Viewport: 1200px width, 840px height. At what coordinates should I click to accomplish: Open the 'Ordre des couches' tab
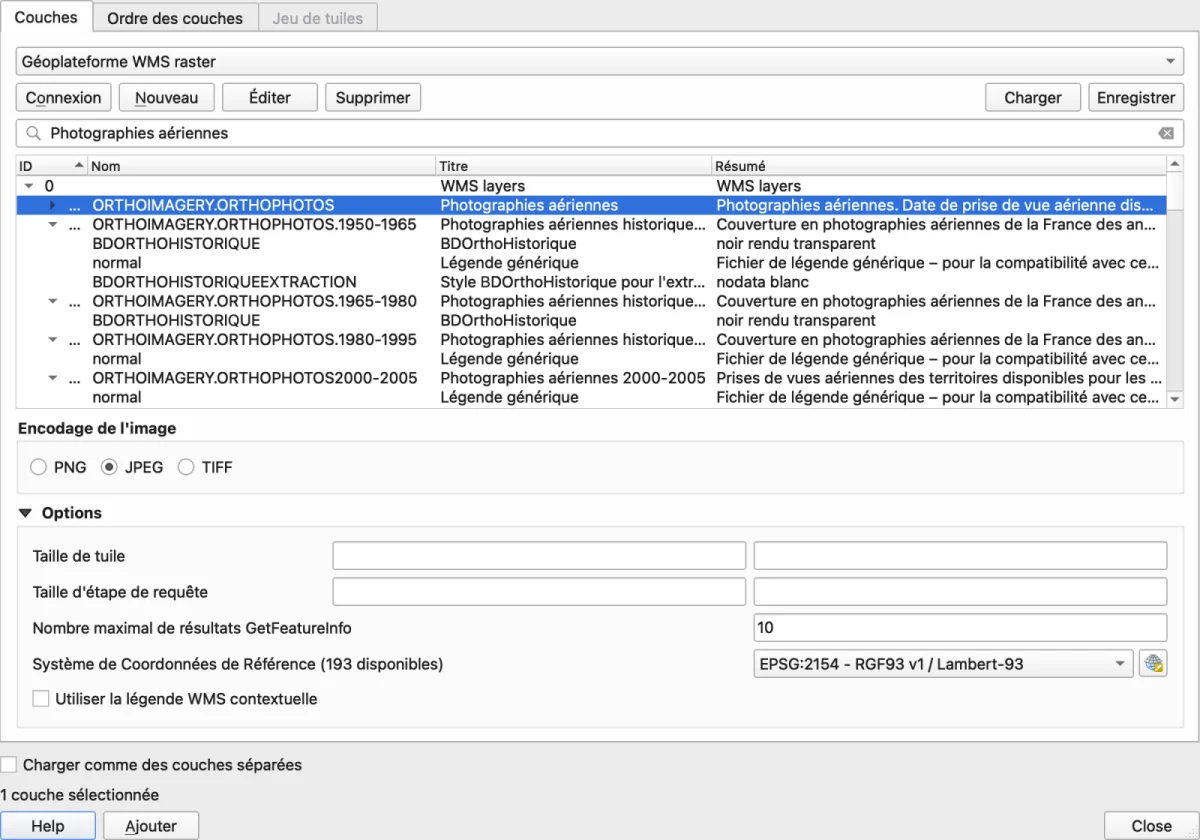pos(175,18)
